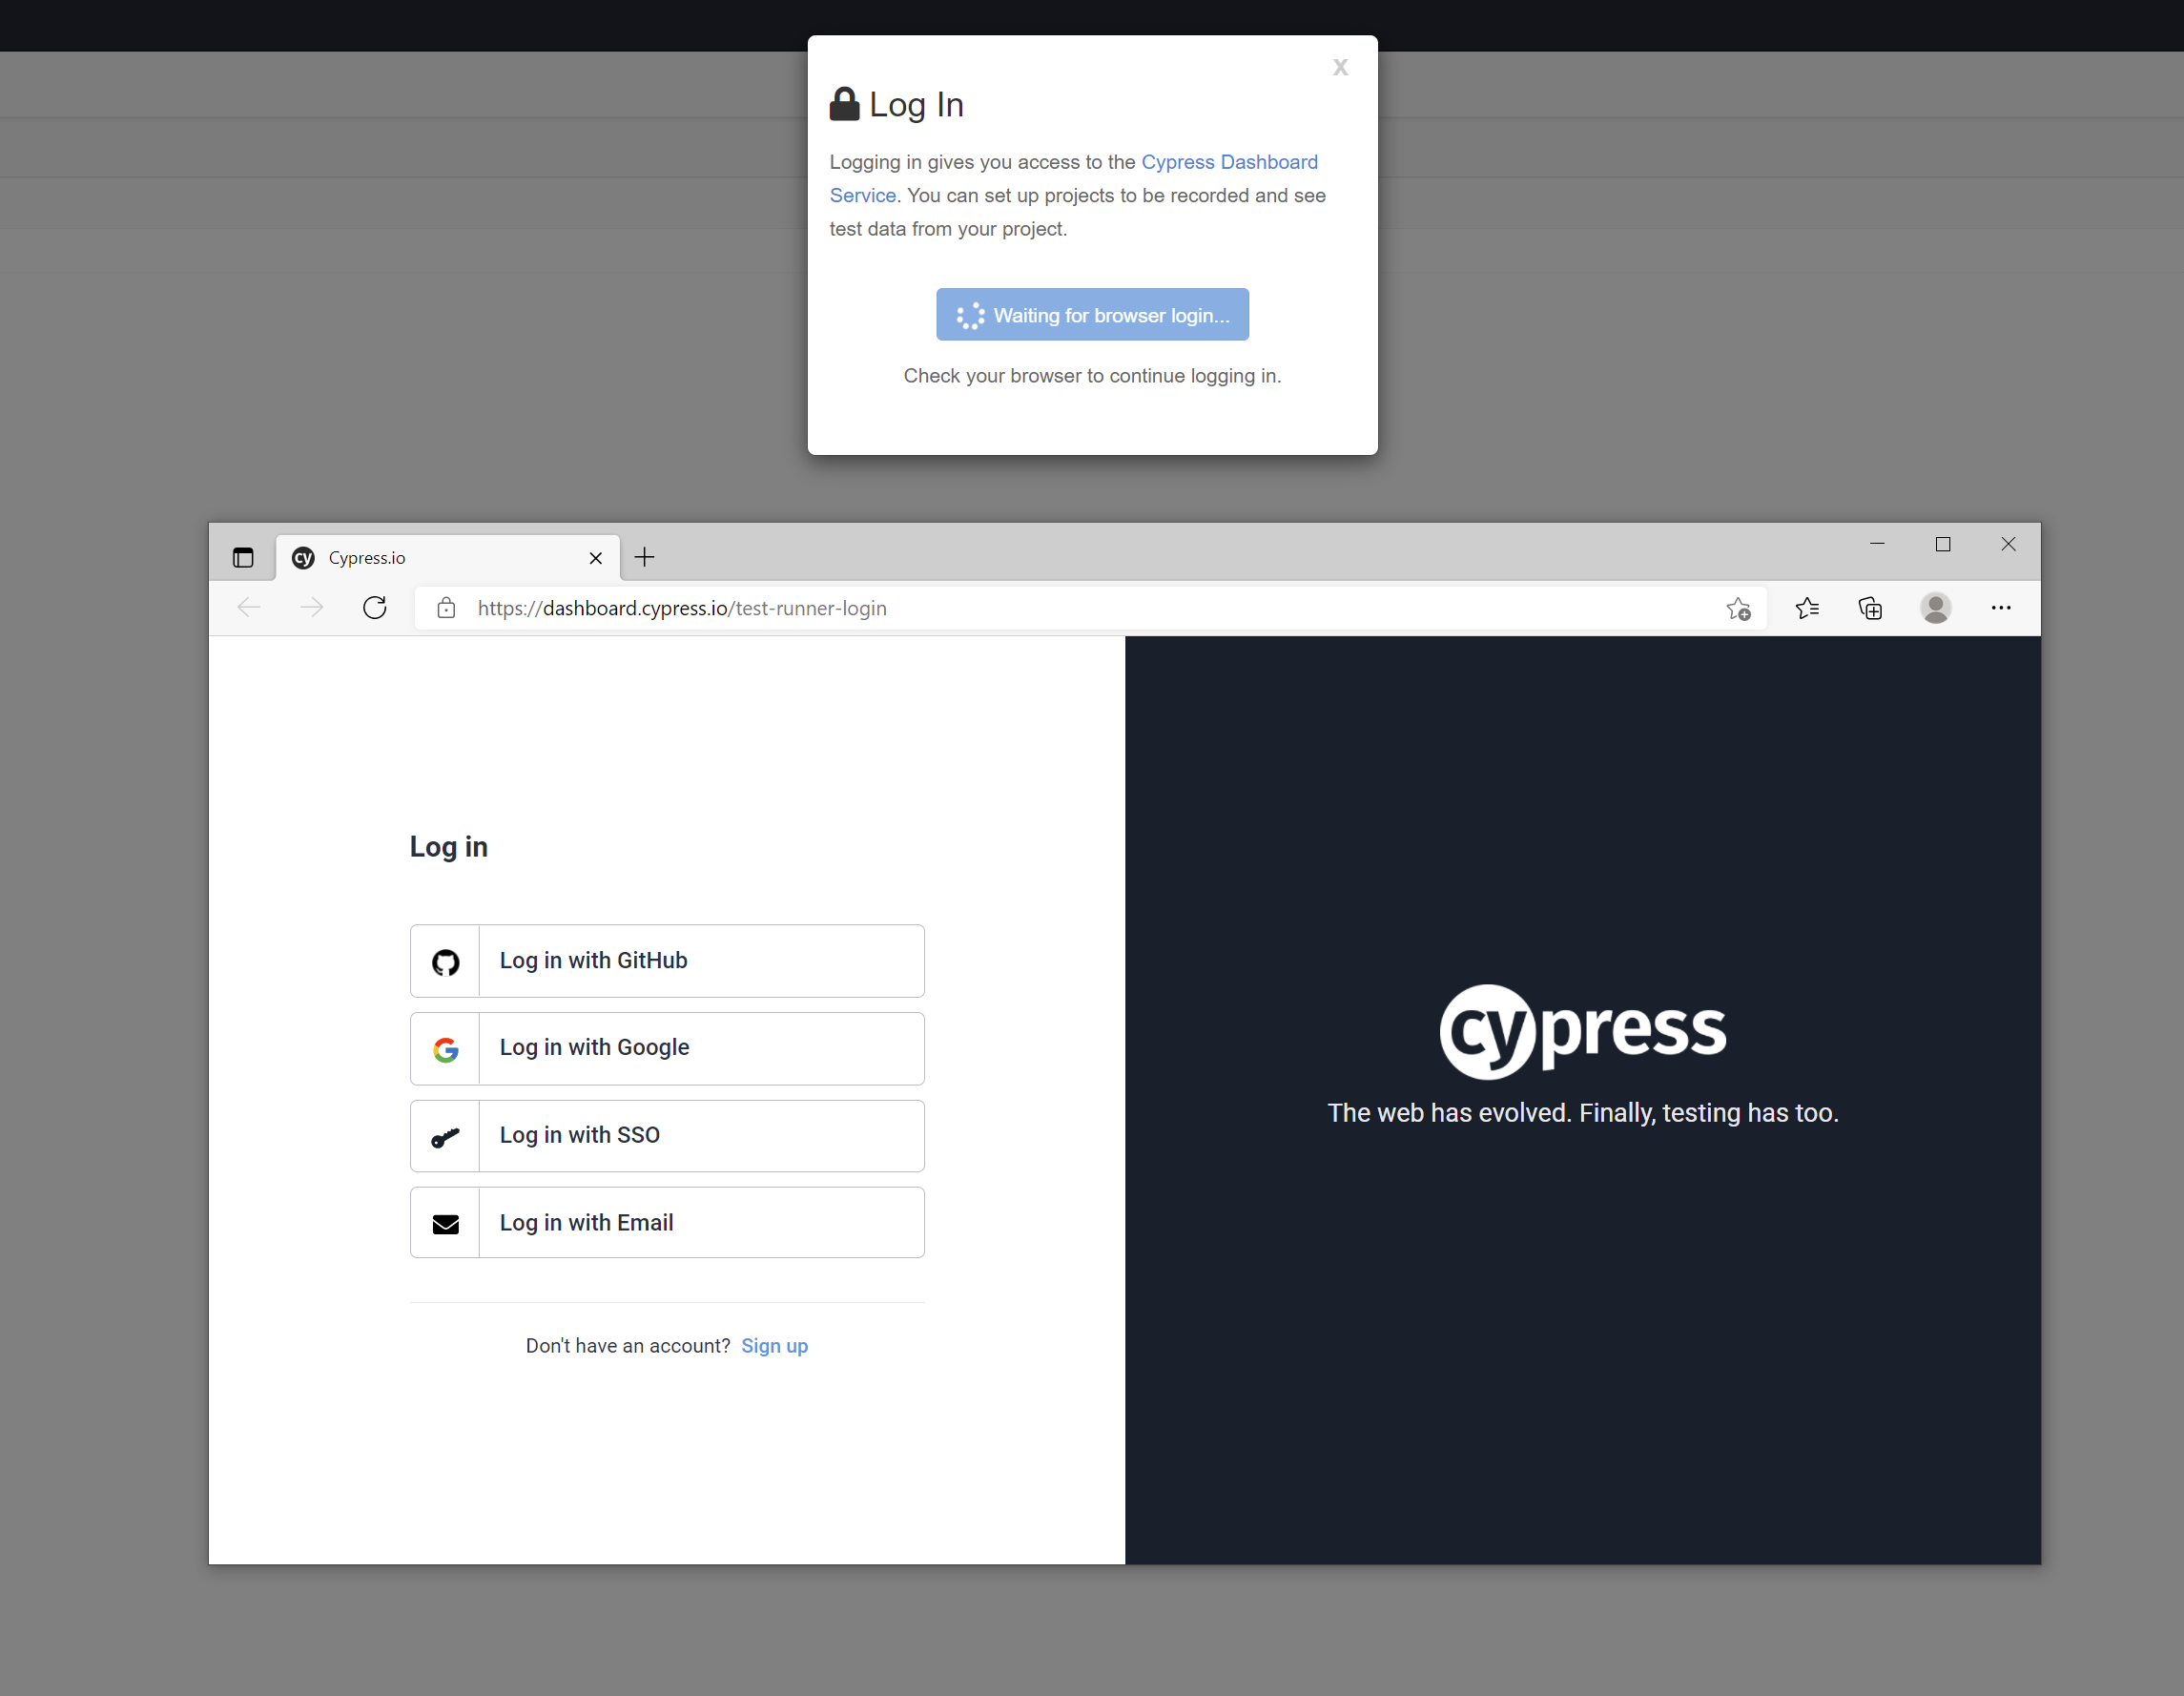Screen dimensions: 2184x1696
Task: Add this page to favorites
Action: 1738,608
